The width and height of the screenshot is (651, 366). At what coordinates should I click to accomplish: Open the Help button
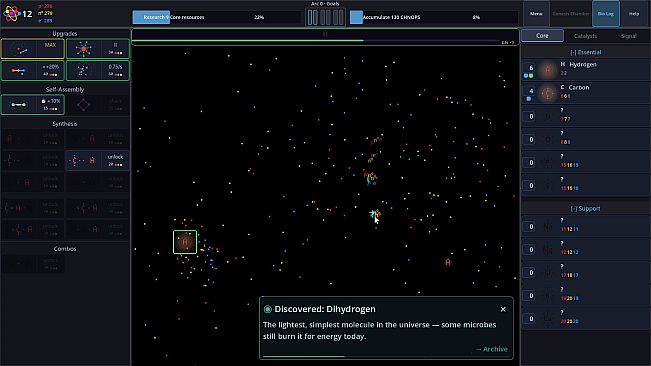coord(634,14)
